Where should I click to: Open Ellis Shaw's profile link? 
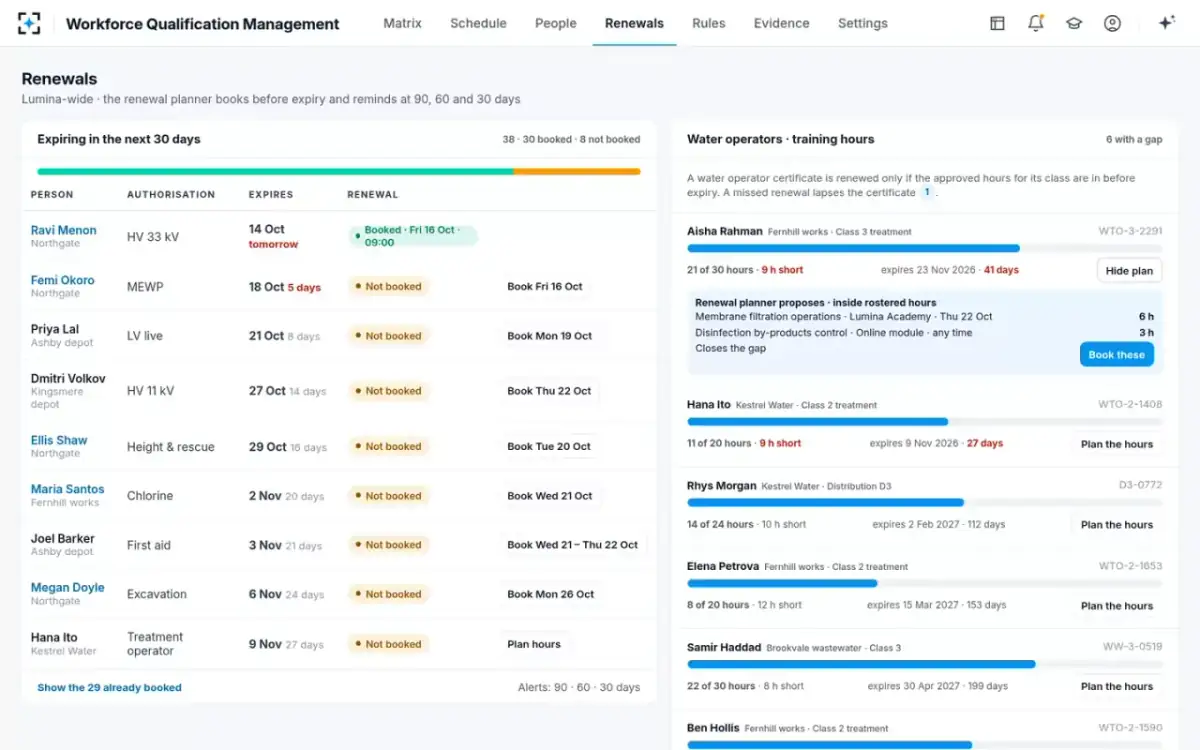59,440
